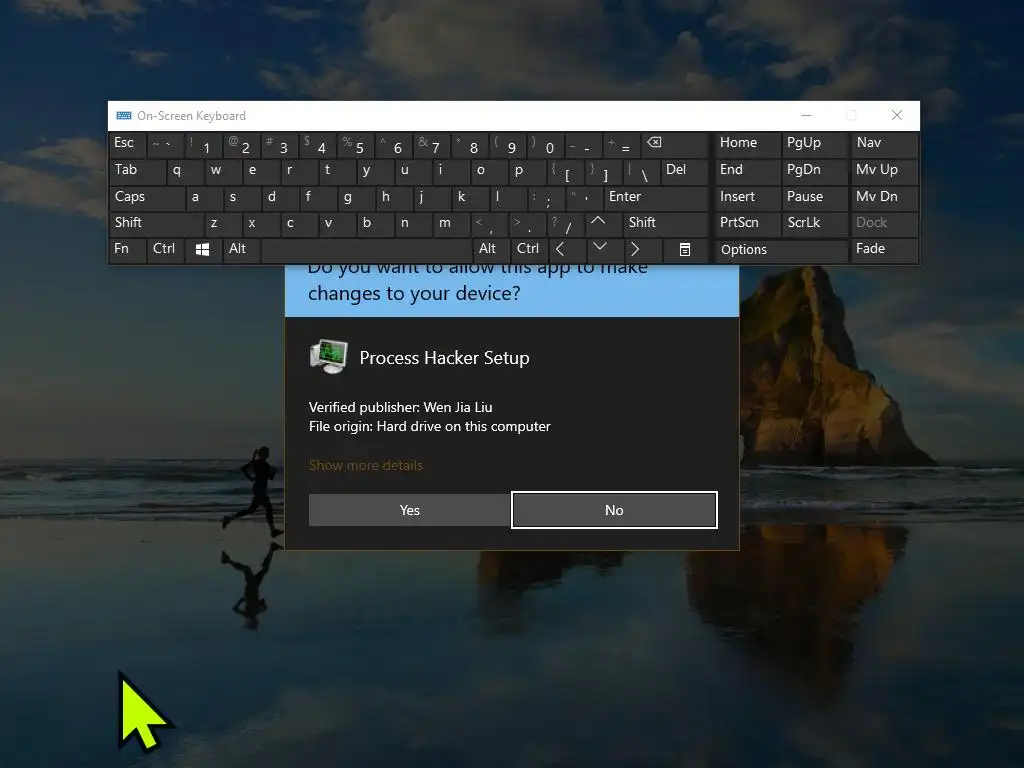Image resolution: width=1024 pixels, height=768 pixels.
Task: Tap the number 0 key
Action: (545, 145)
